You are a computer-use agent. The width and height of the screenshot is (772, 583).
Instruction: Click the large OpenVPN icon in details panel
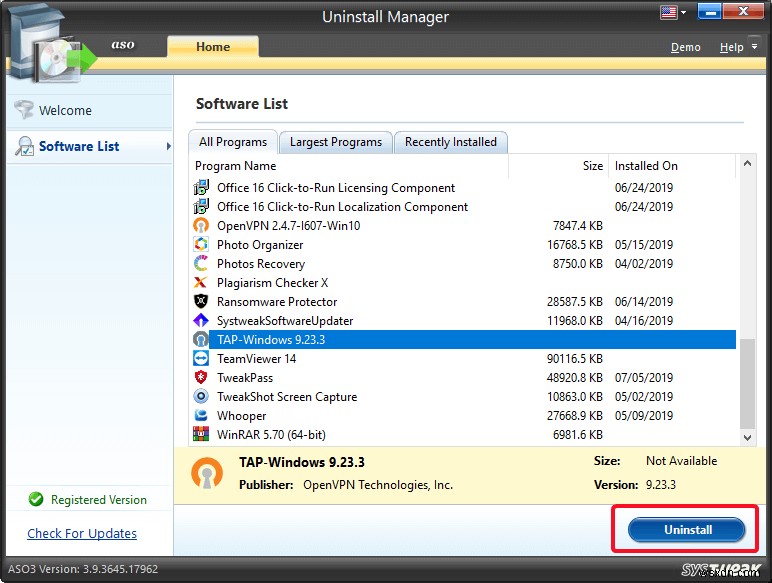coord(207,473)
